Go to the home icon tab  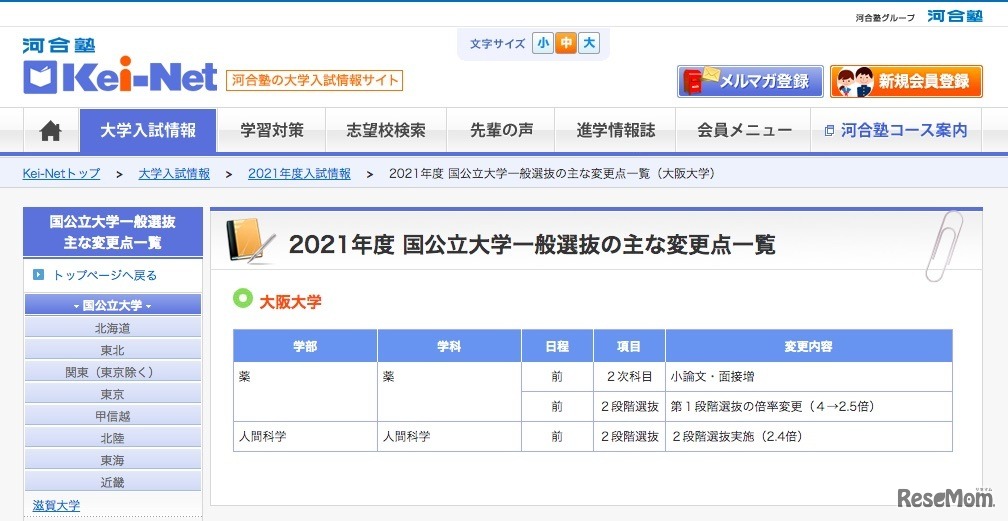point(51,131)
